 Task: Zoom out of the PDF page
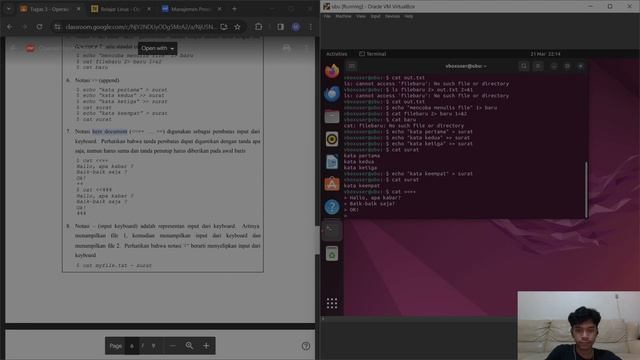[x=173, y=346]
